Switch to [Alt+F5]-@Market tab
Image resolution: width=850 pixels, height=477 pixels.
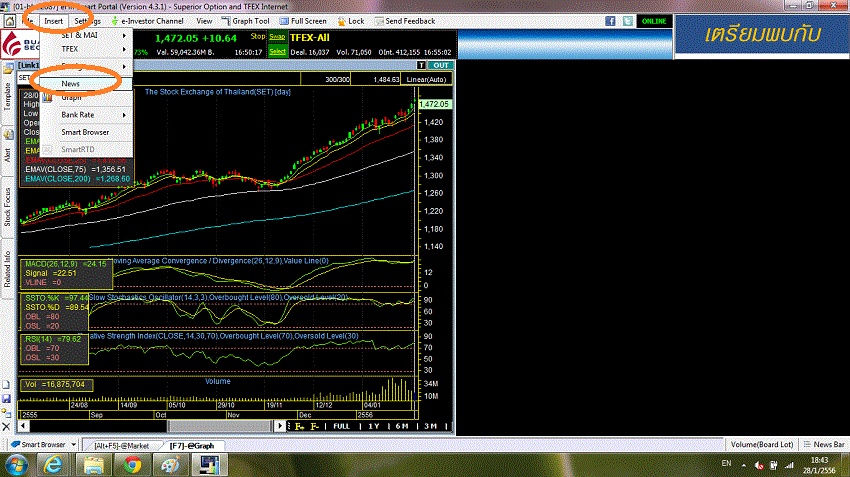[121, 446]
